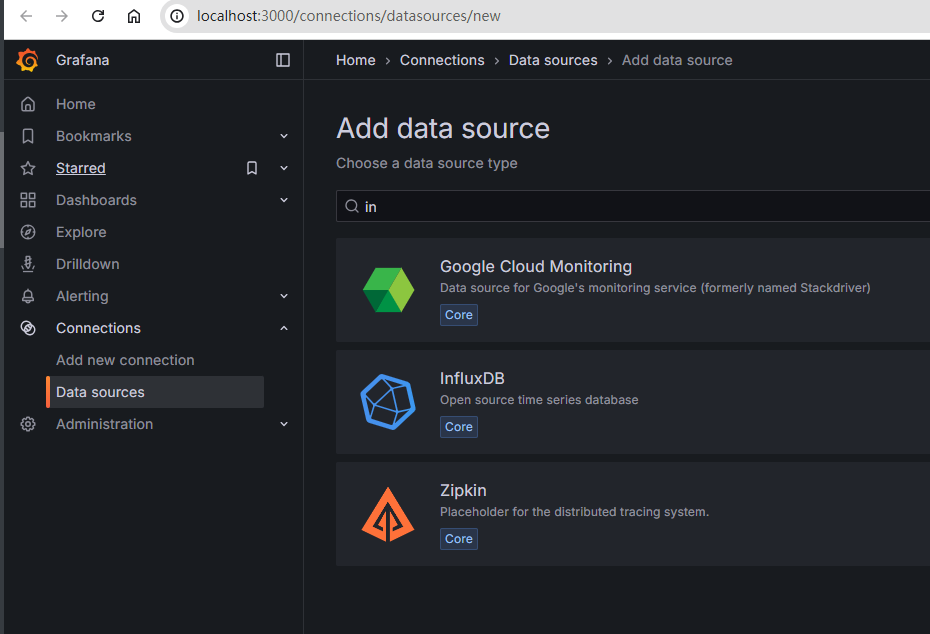Click the Administration gear icon
The width and height of the screenshot is (930, 634).
tap(28, 424)
